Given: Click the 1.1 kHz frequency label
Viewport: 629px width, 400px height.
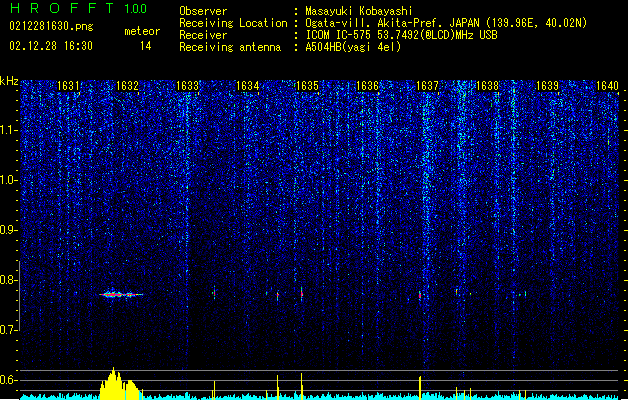Looking at the screenshot, I should [x=9, y=130].
